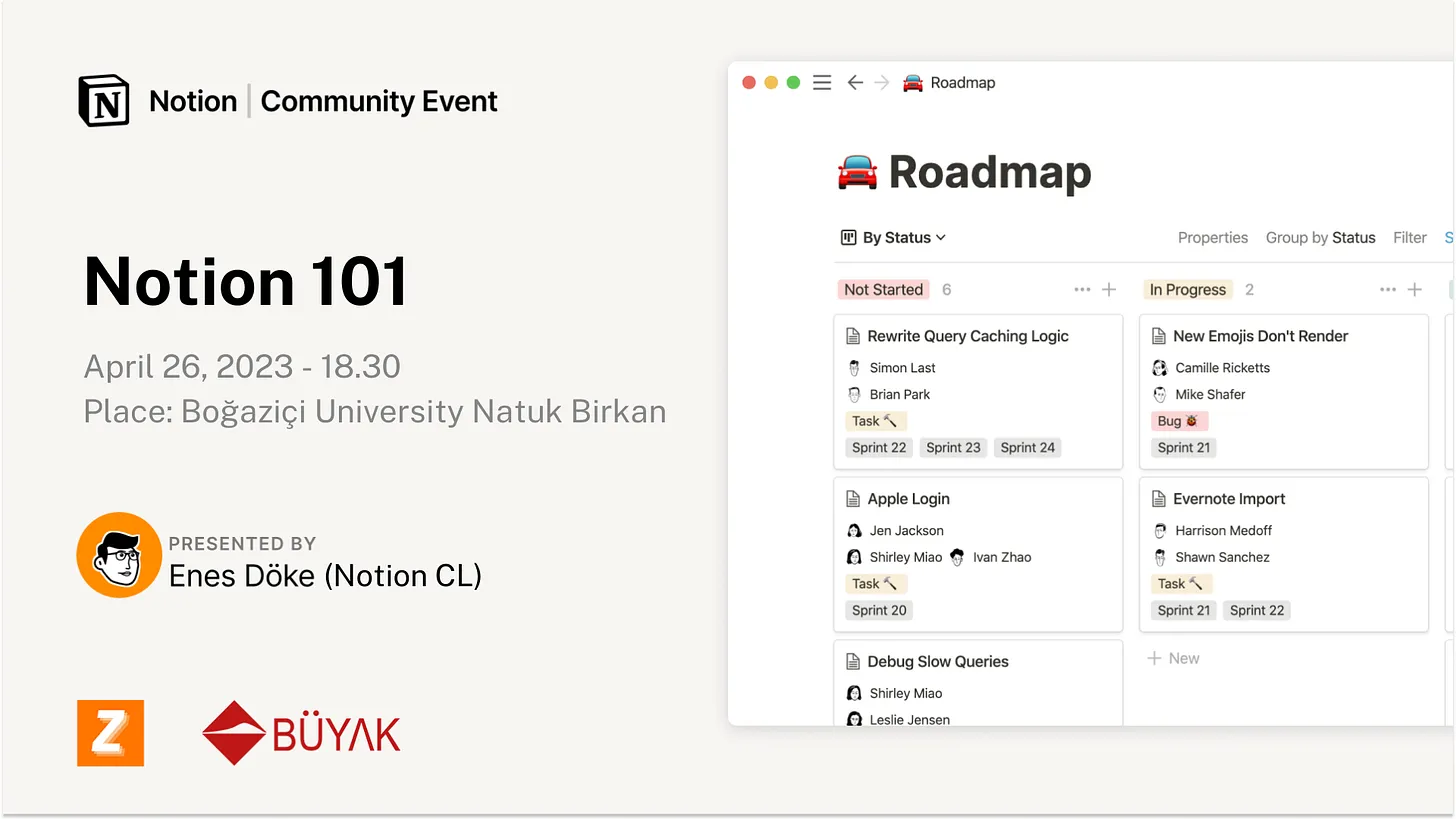Open the Filter menu
Screen dimensions: 1456x819
click(x=1410, y=238)
